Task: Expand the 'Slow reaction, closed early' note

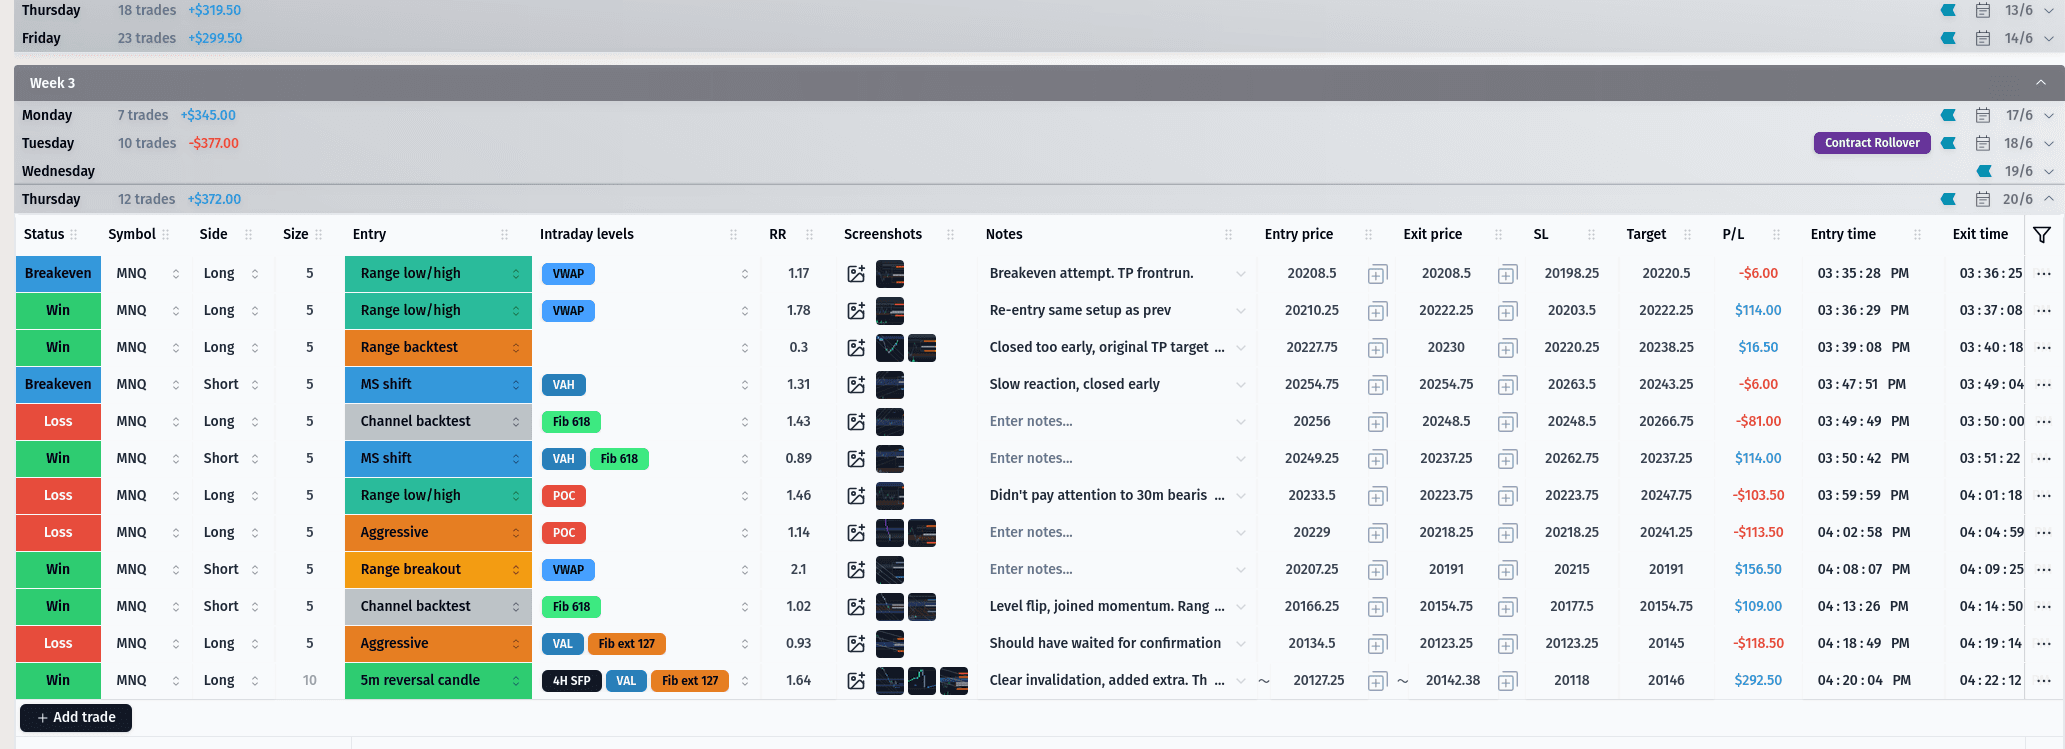Action: point(1240,385)
